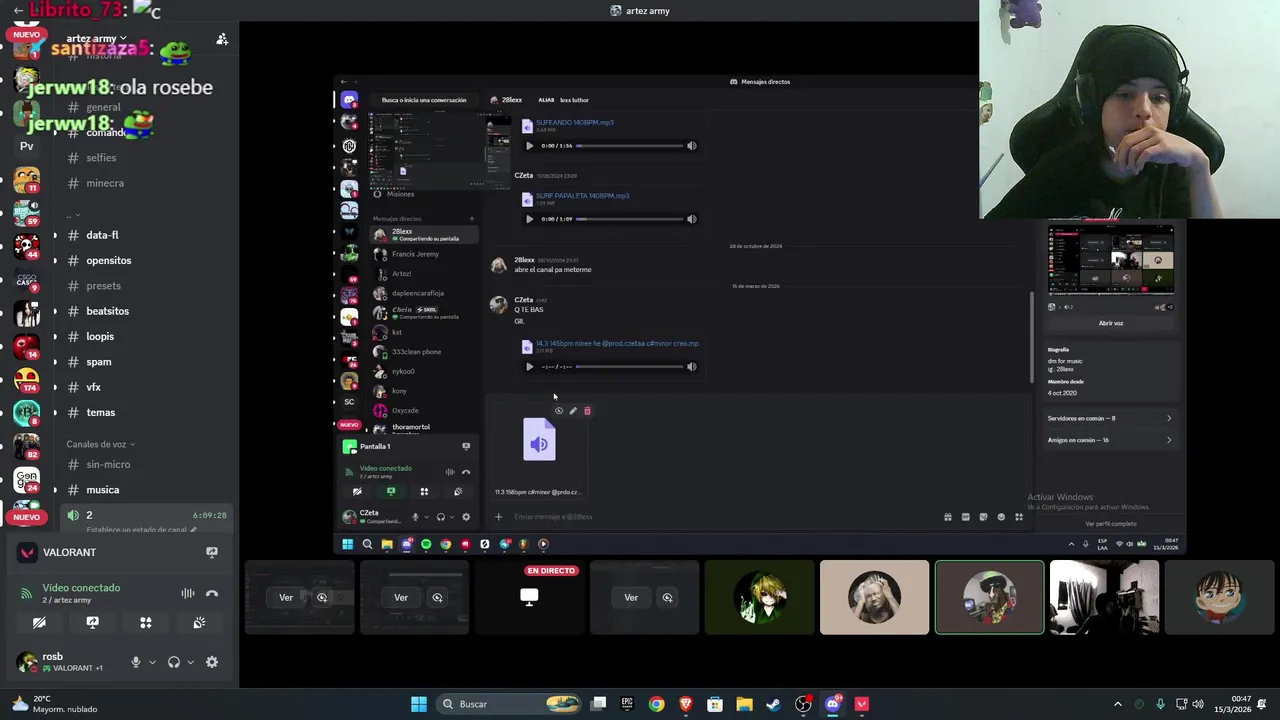Seek on SUFEANDO 140BPM.mp3 progress bar
Viewport: 1280px width, 720px height.
(x=629, y=146)
